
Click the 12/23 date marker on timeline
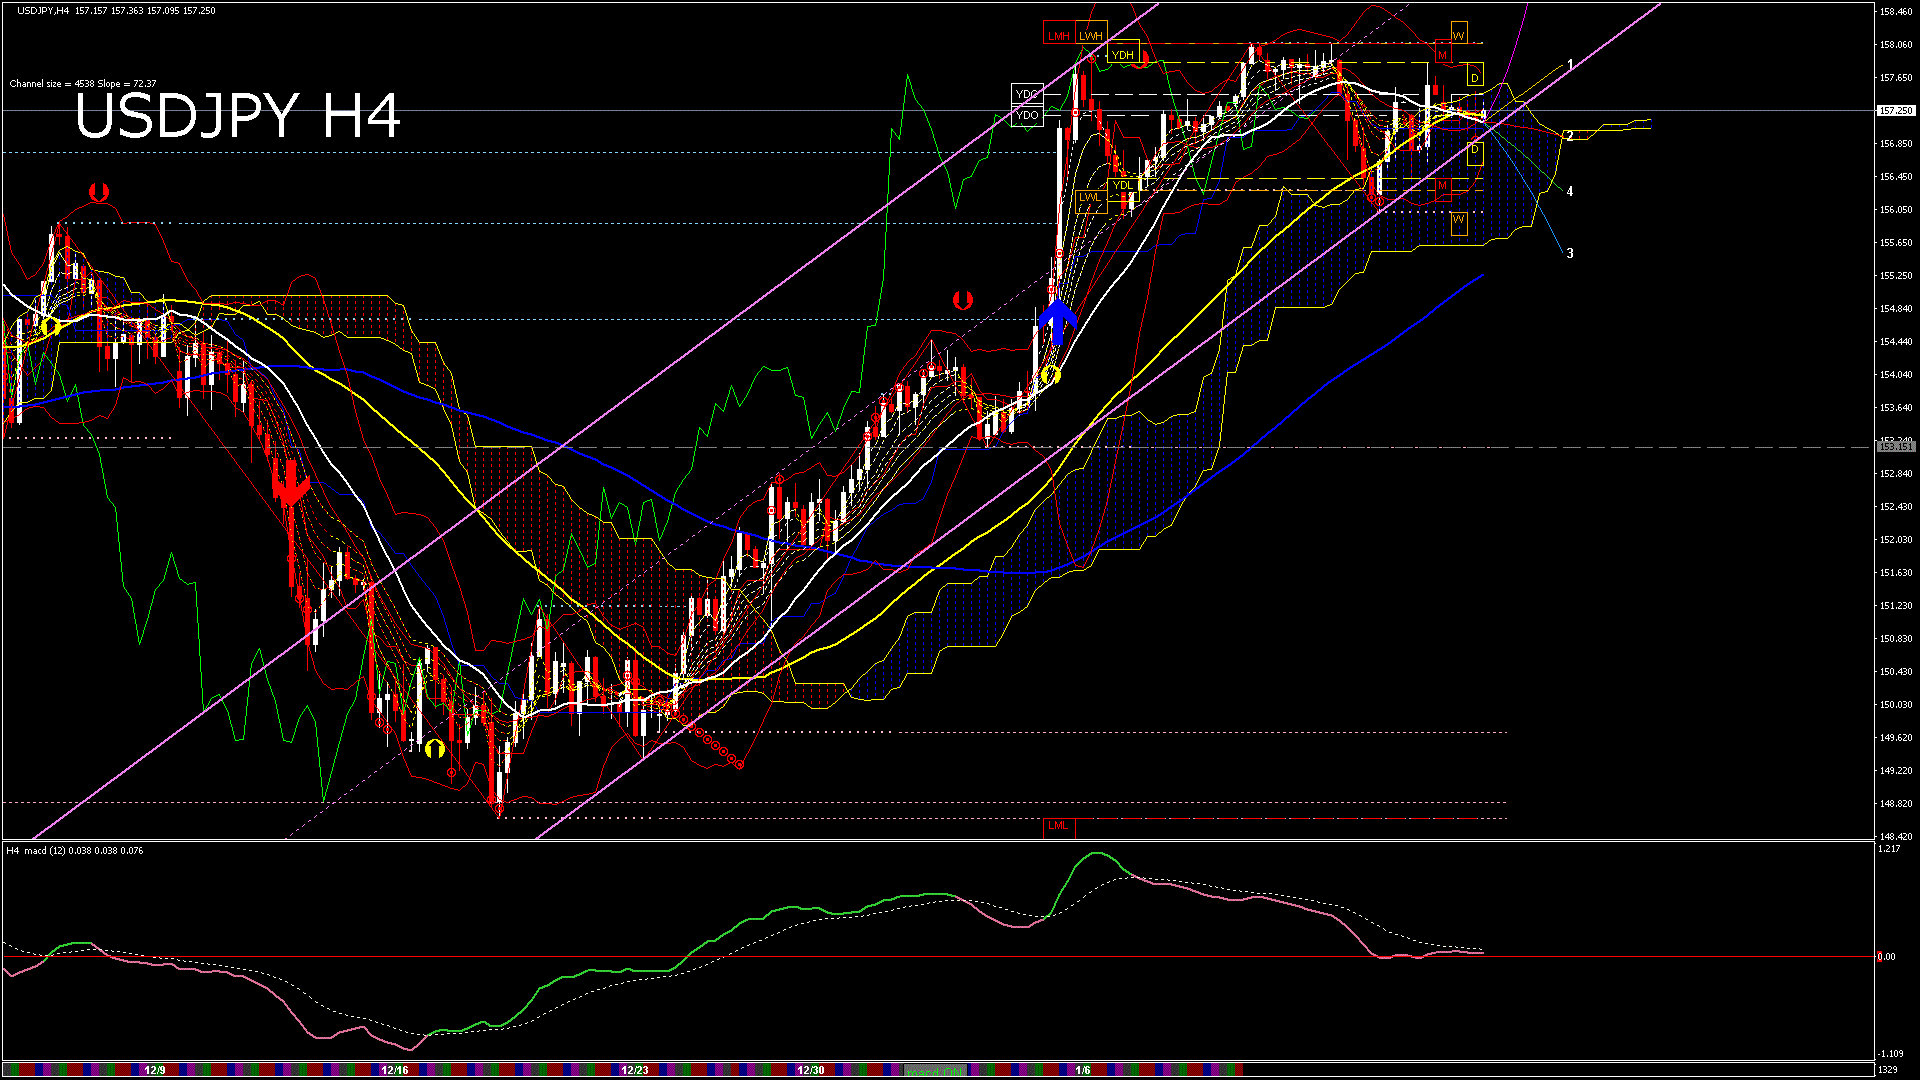pos(635,1070)
